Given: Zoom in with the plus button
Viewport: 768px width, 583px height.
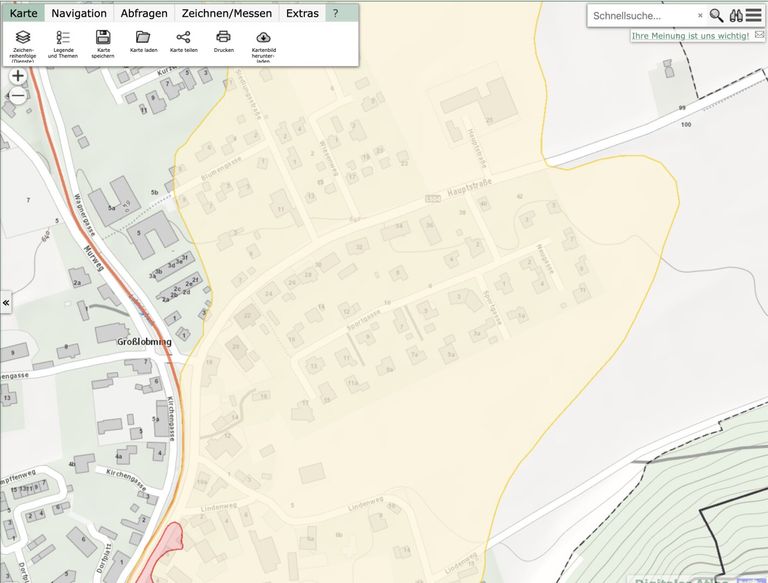Looking at the screenshot, I should coord(17,76).
